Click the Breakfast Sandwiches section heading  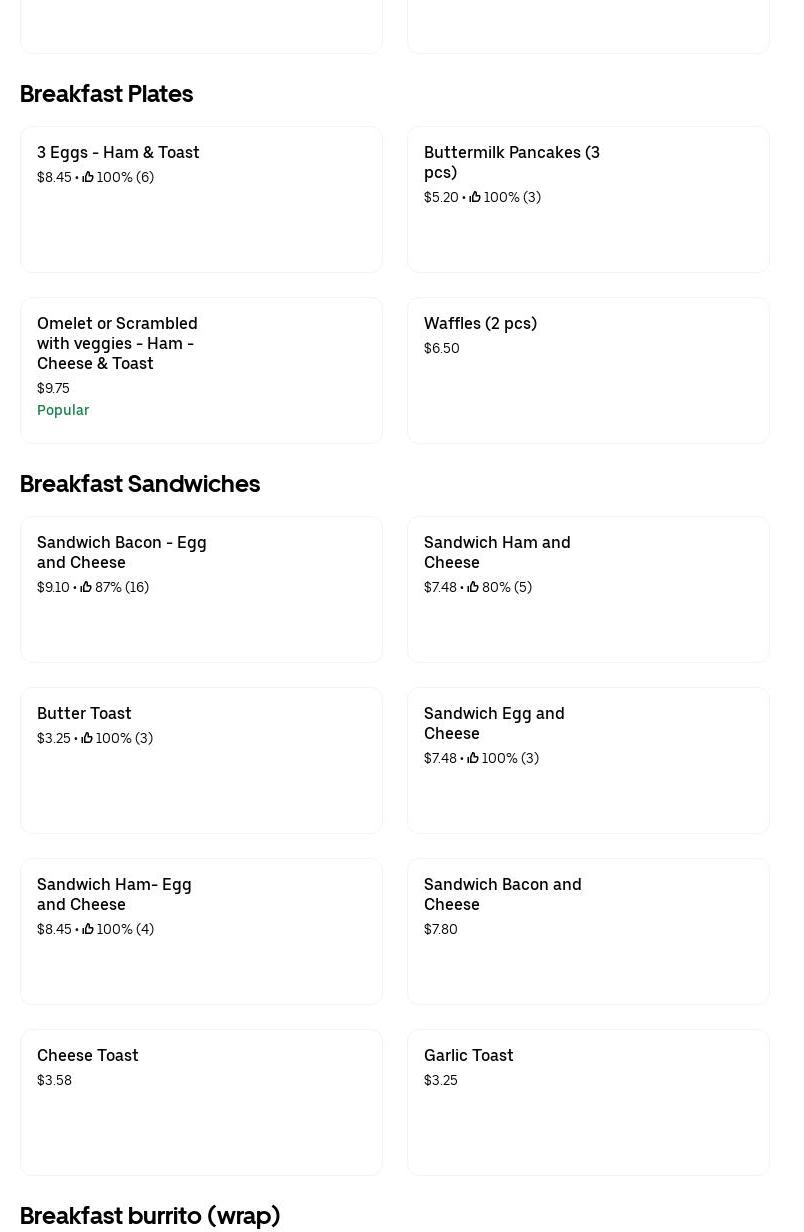click(140, 483)
